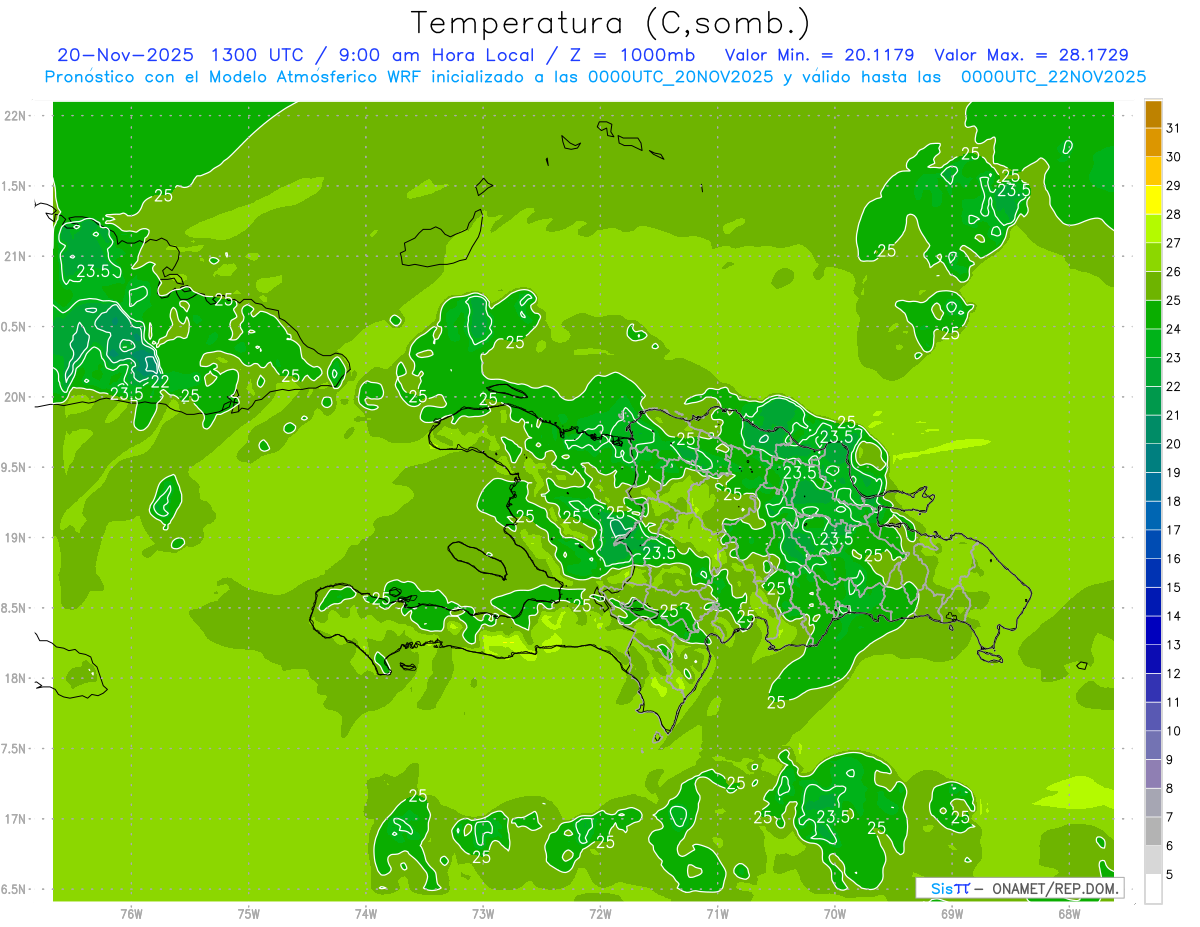Click the 74W longitude label
The height and width of the screenshot is (927, 1200).
pyautogui.click(x=366, y=913)
